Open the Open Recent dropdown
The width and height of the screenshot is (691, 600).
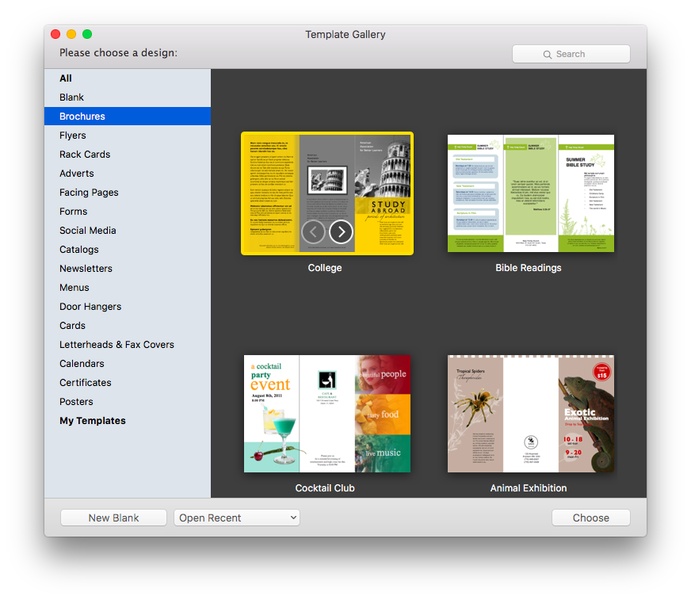pos(237,518)
